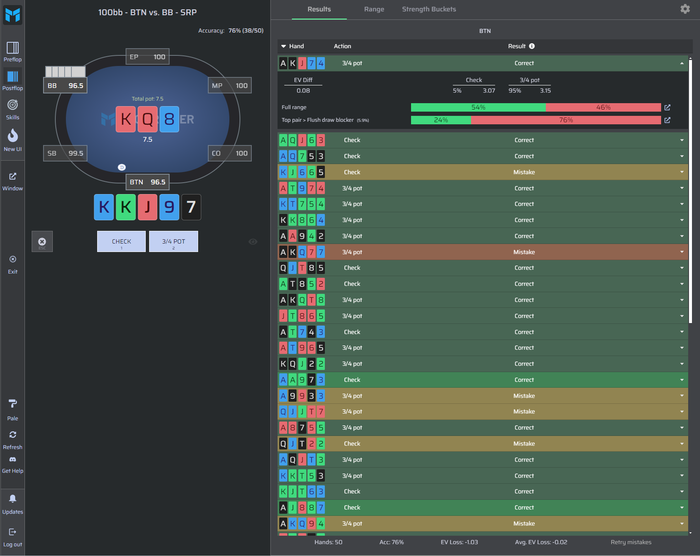Click the Result info icon
700x556 pixels.
pos(532,46)
